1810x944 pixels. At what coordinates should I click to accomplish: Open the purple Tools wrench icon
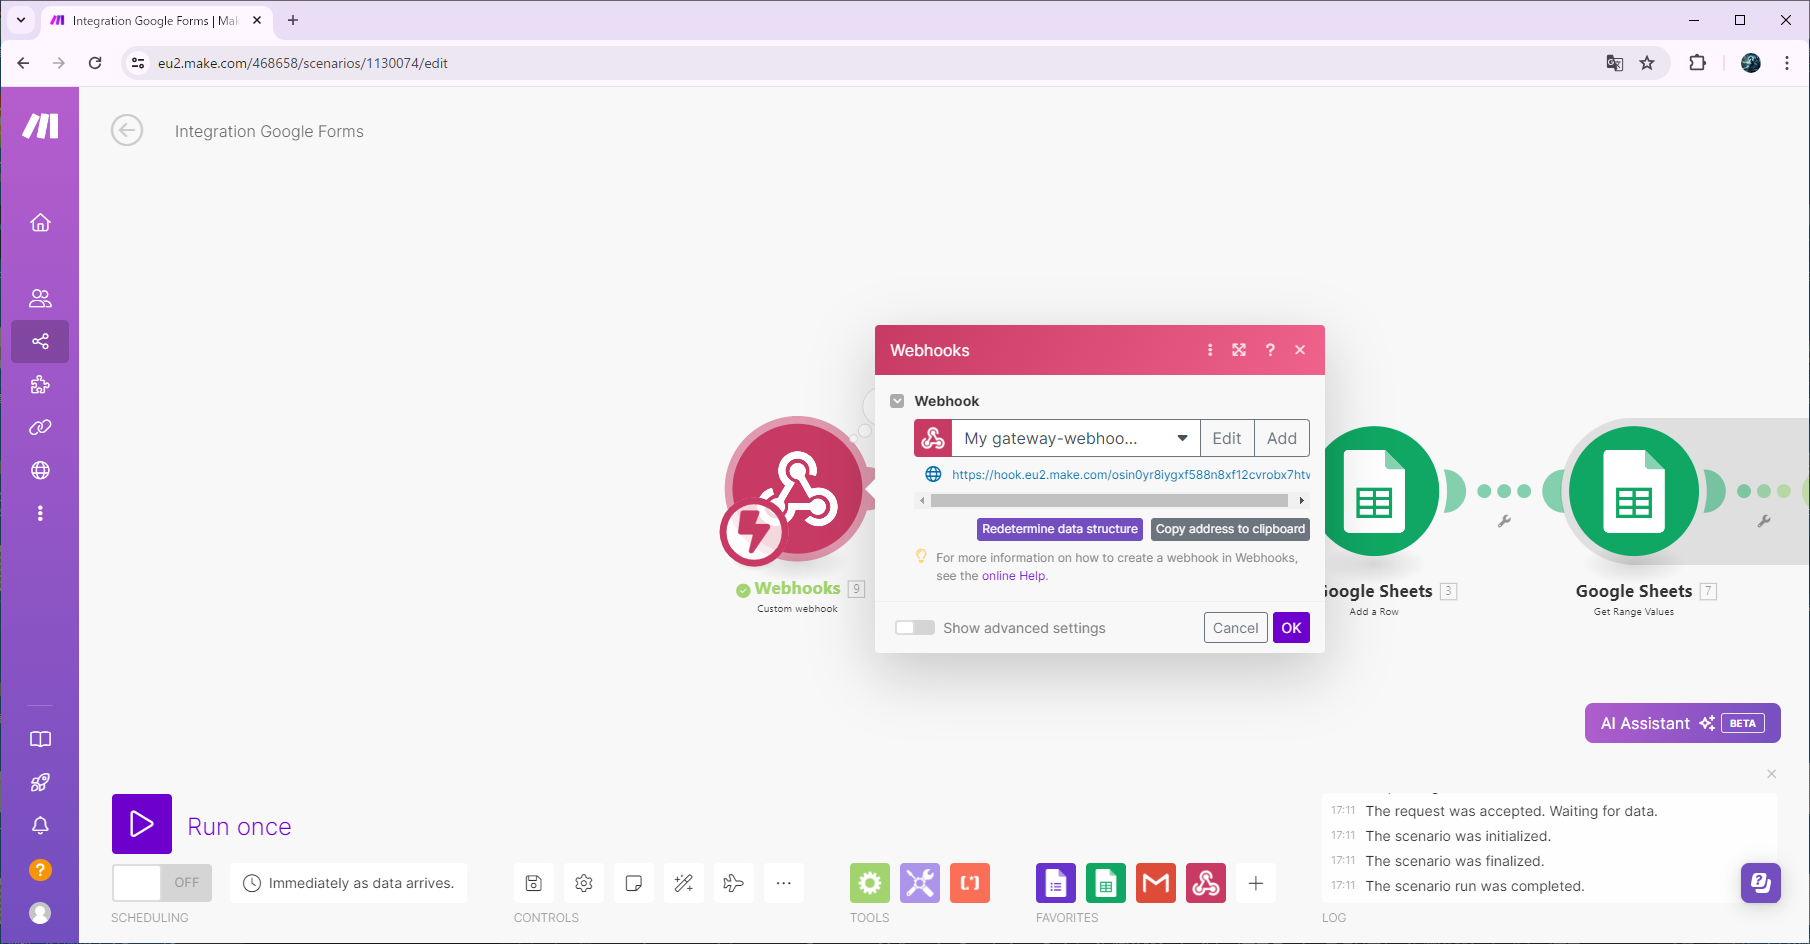[x=920, y=883]
